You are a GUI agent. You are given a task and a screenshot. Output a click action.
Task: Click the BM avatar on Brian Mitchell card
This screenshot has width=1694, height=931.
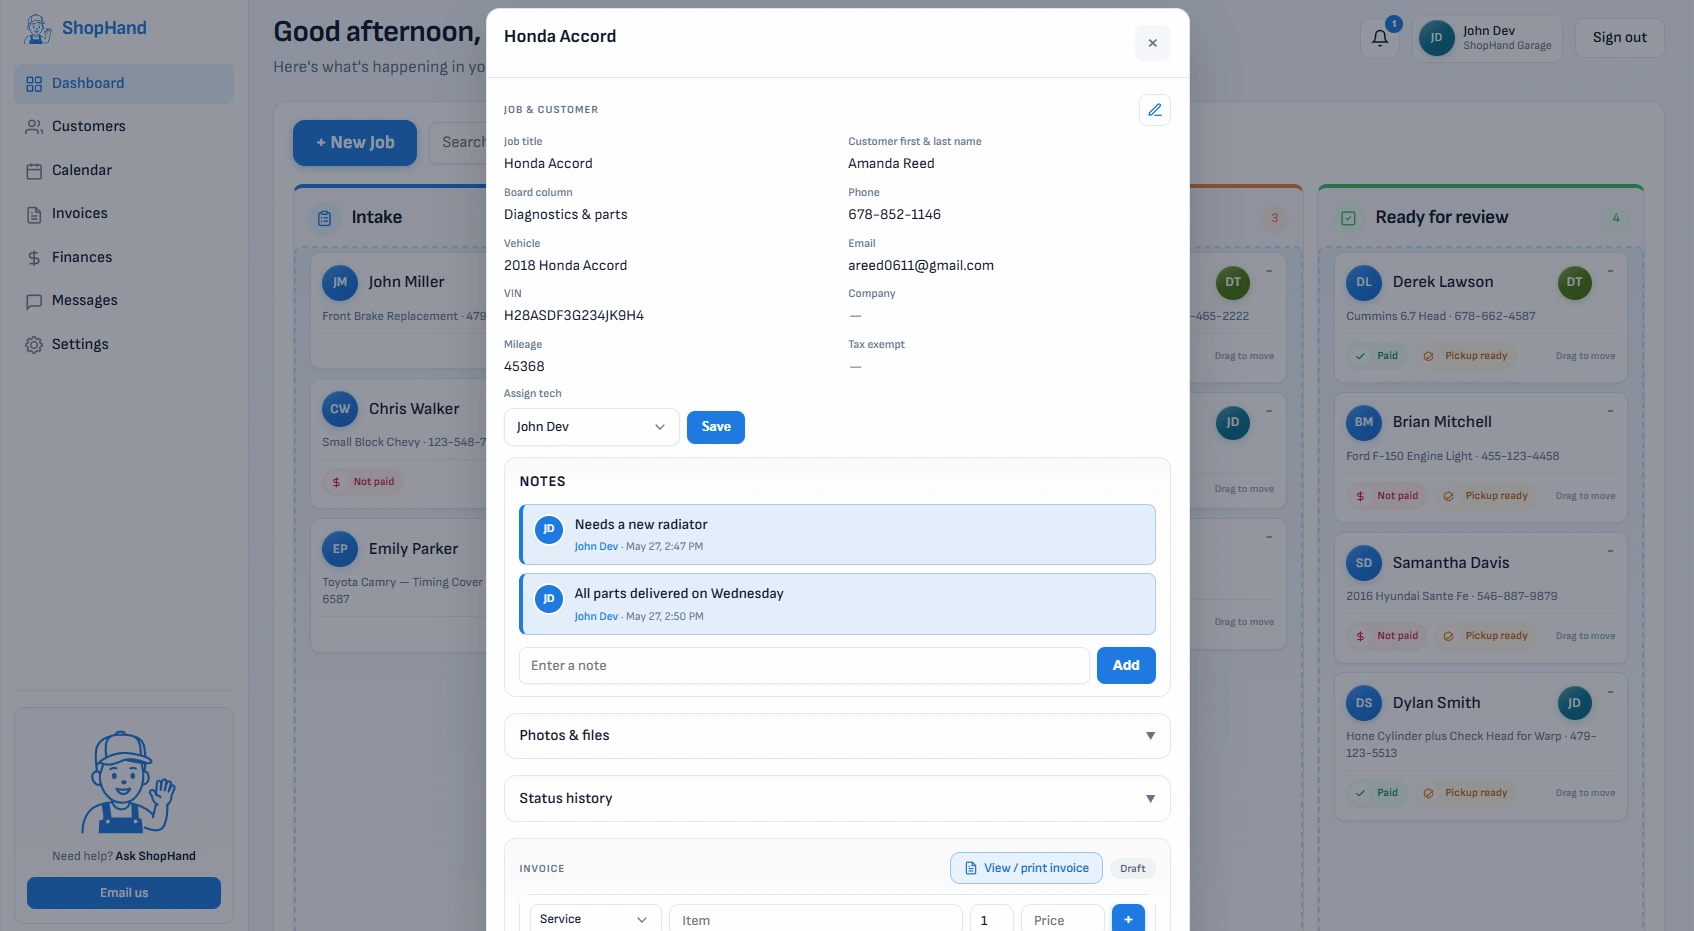tap(1364, 422)
